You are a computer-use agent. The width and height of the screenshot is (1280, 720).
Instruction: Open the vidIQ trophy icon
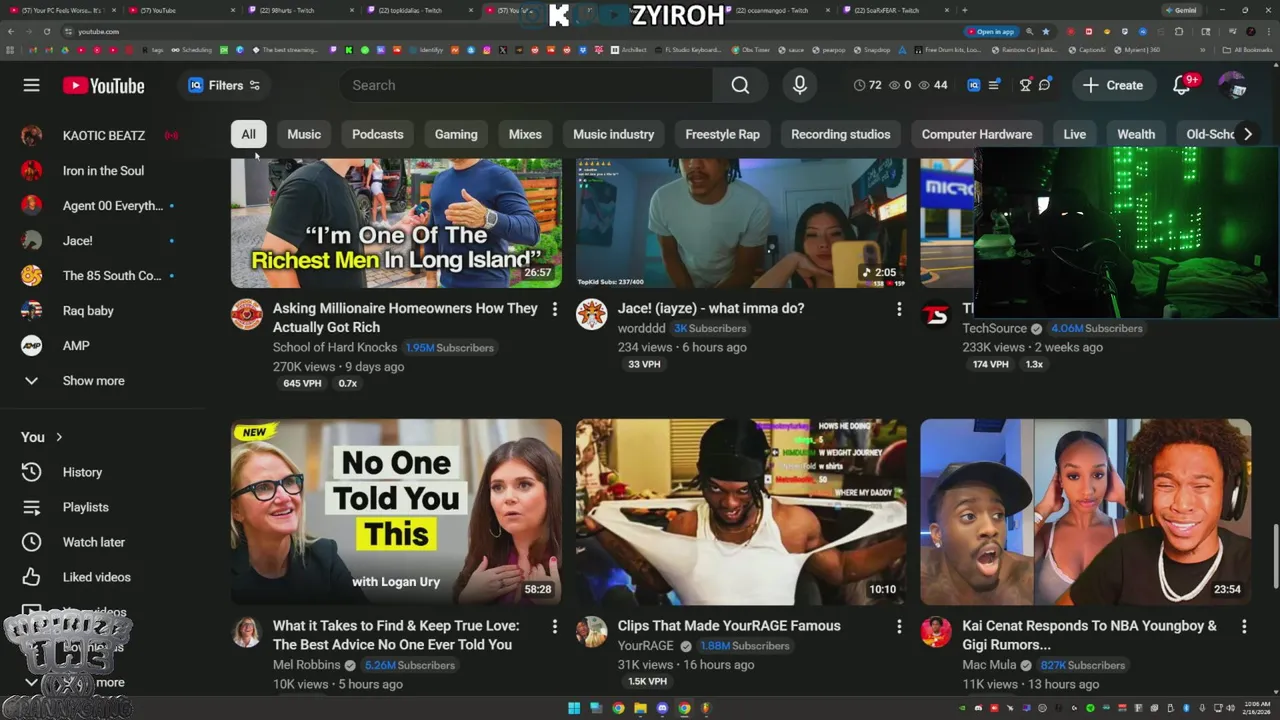(x=1025, y=85)
